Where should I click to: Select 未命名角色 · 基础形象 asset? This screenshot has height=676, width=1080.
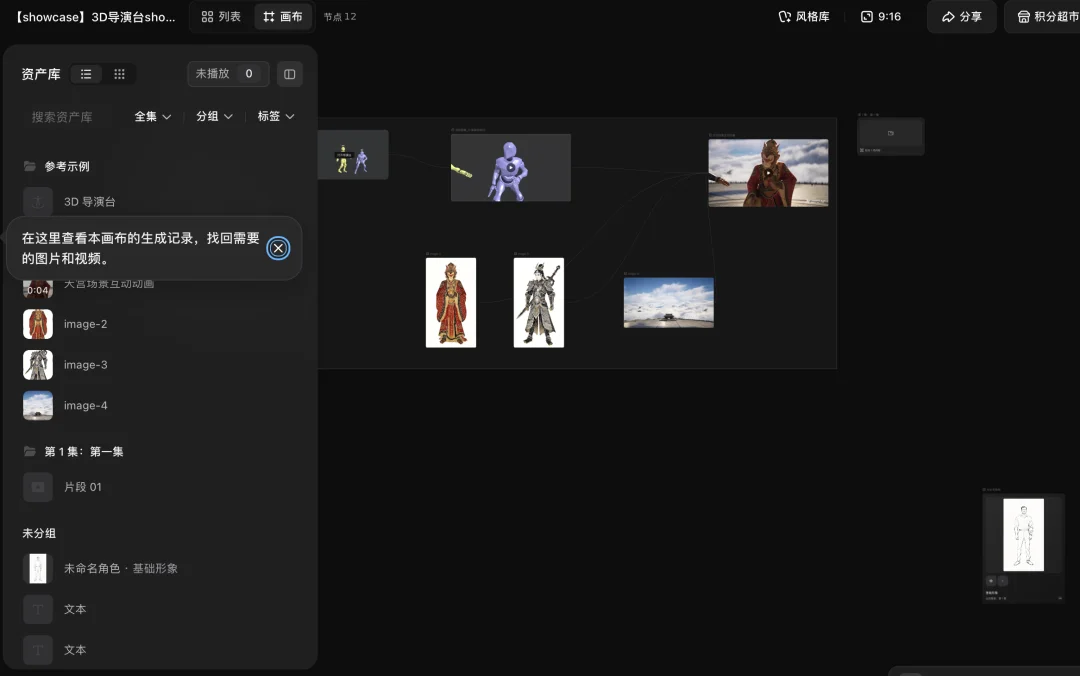click(x=159, y=569)
